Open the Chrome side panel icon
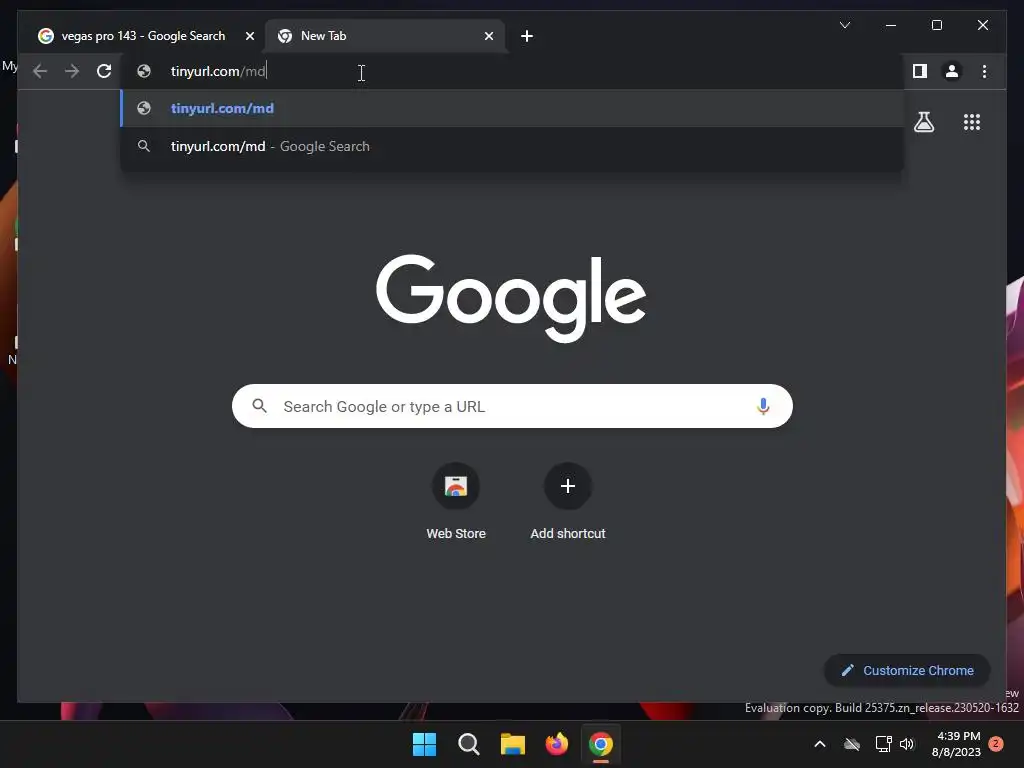Image resolution: width=1024 pixels, height=768 pixels. 920,71
